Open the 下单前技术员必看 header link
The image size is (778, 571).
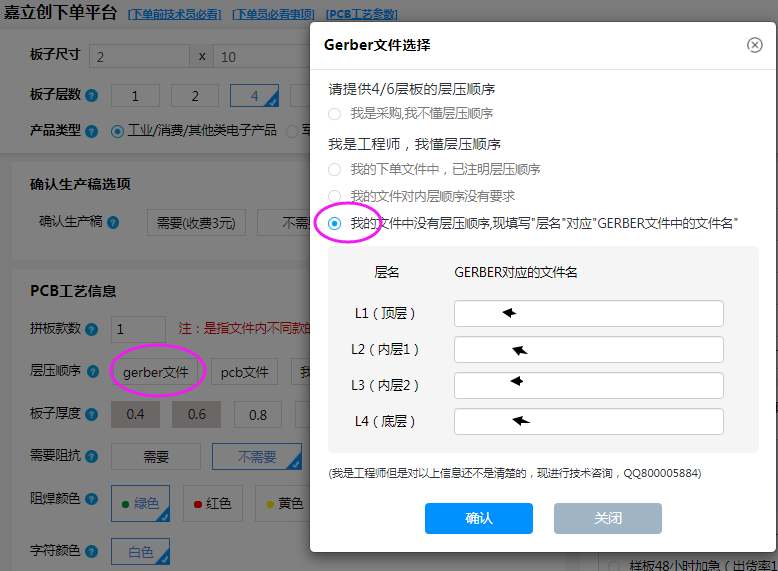tap(176, 15)
